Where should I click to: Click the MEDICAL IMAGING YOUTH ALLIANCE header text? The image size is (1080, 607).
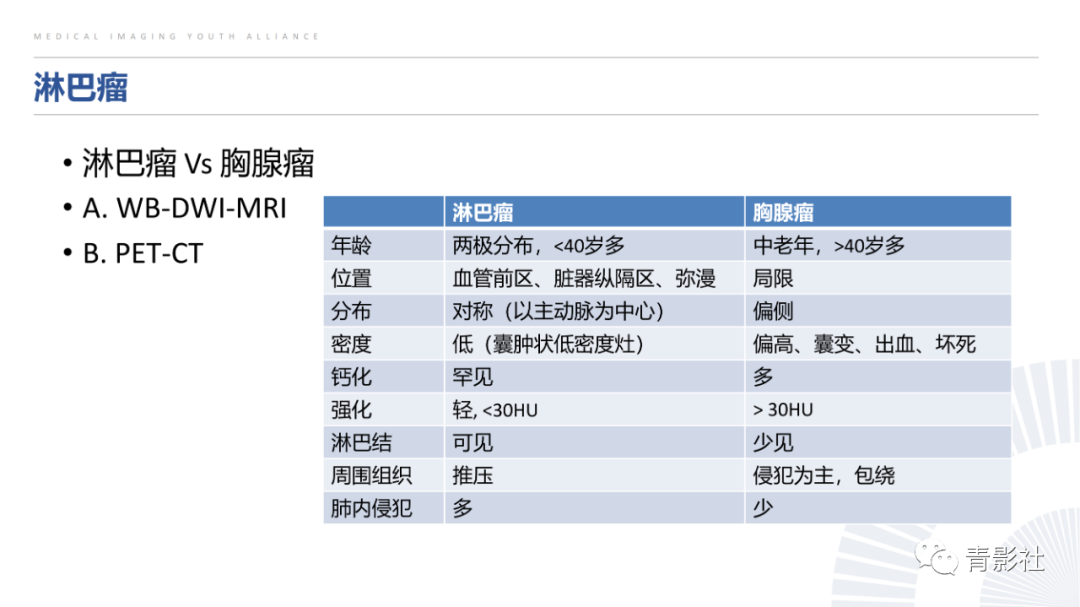176,37
